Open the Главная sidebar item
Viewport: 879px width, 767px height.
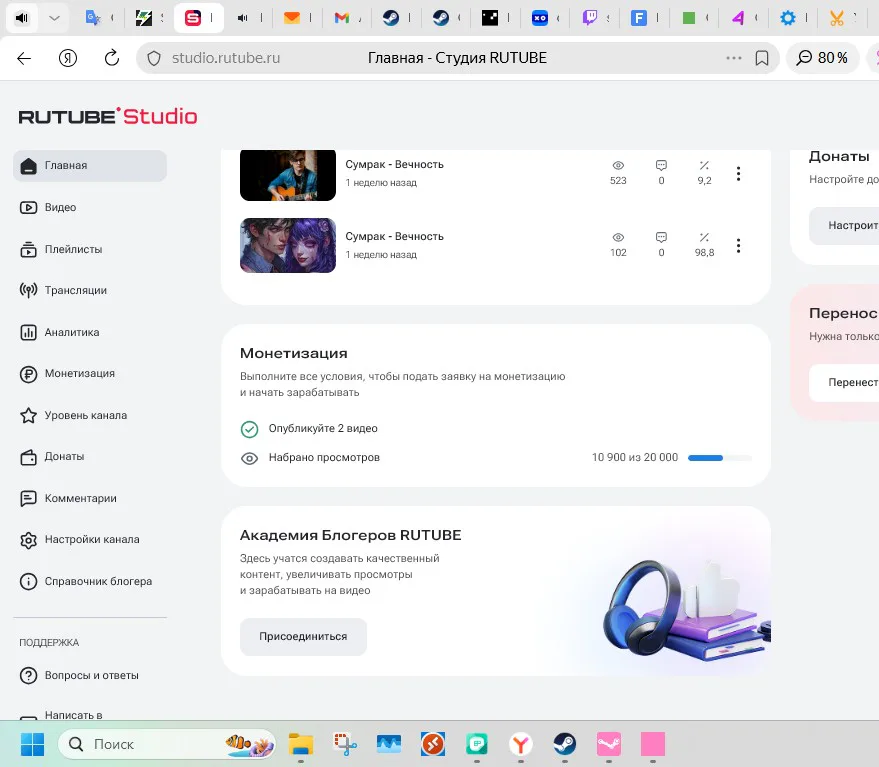coord(90,165)
